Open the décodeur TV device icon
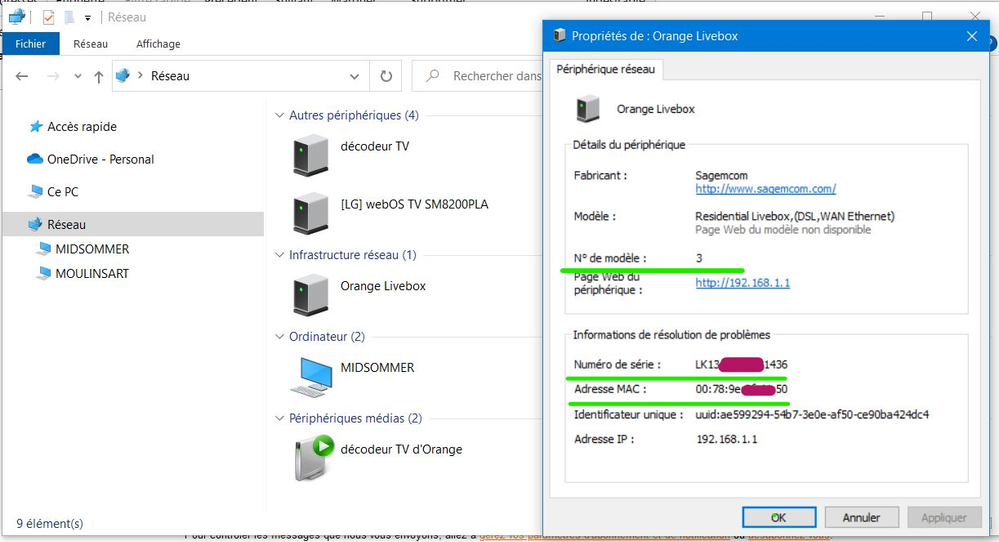Screen dimensions: 999x542 pos(310,155)
